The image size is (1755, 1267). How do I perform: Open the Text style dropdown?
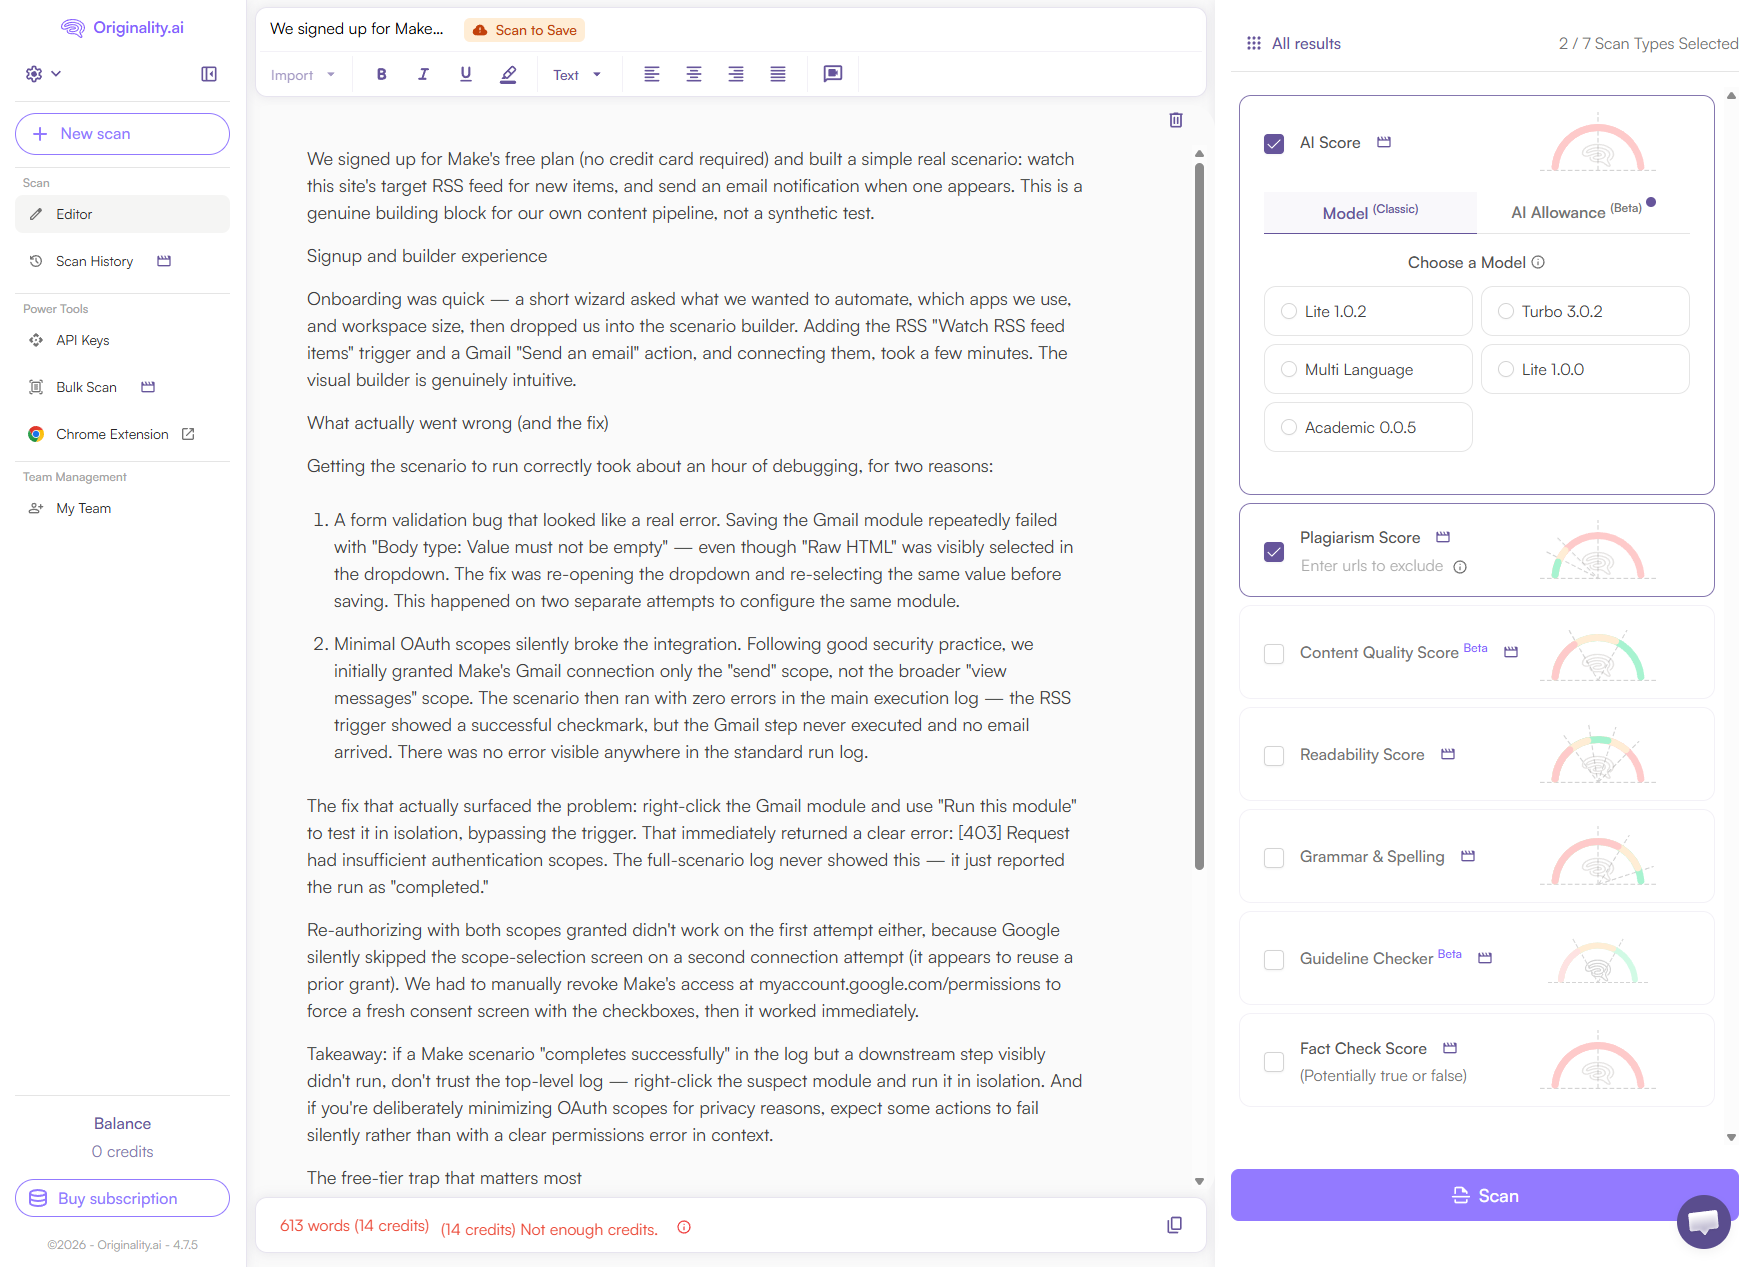[577, 75]
